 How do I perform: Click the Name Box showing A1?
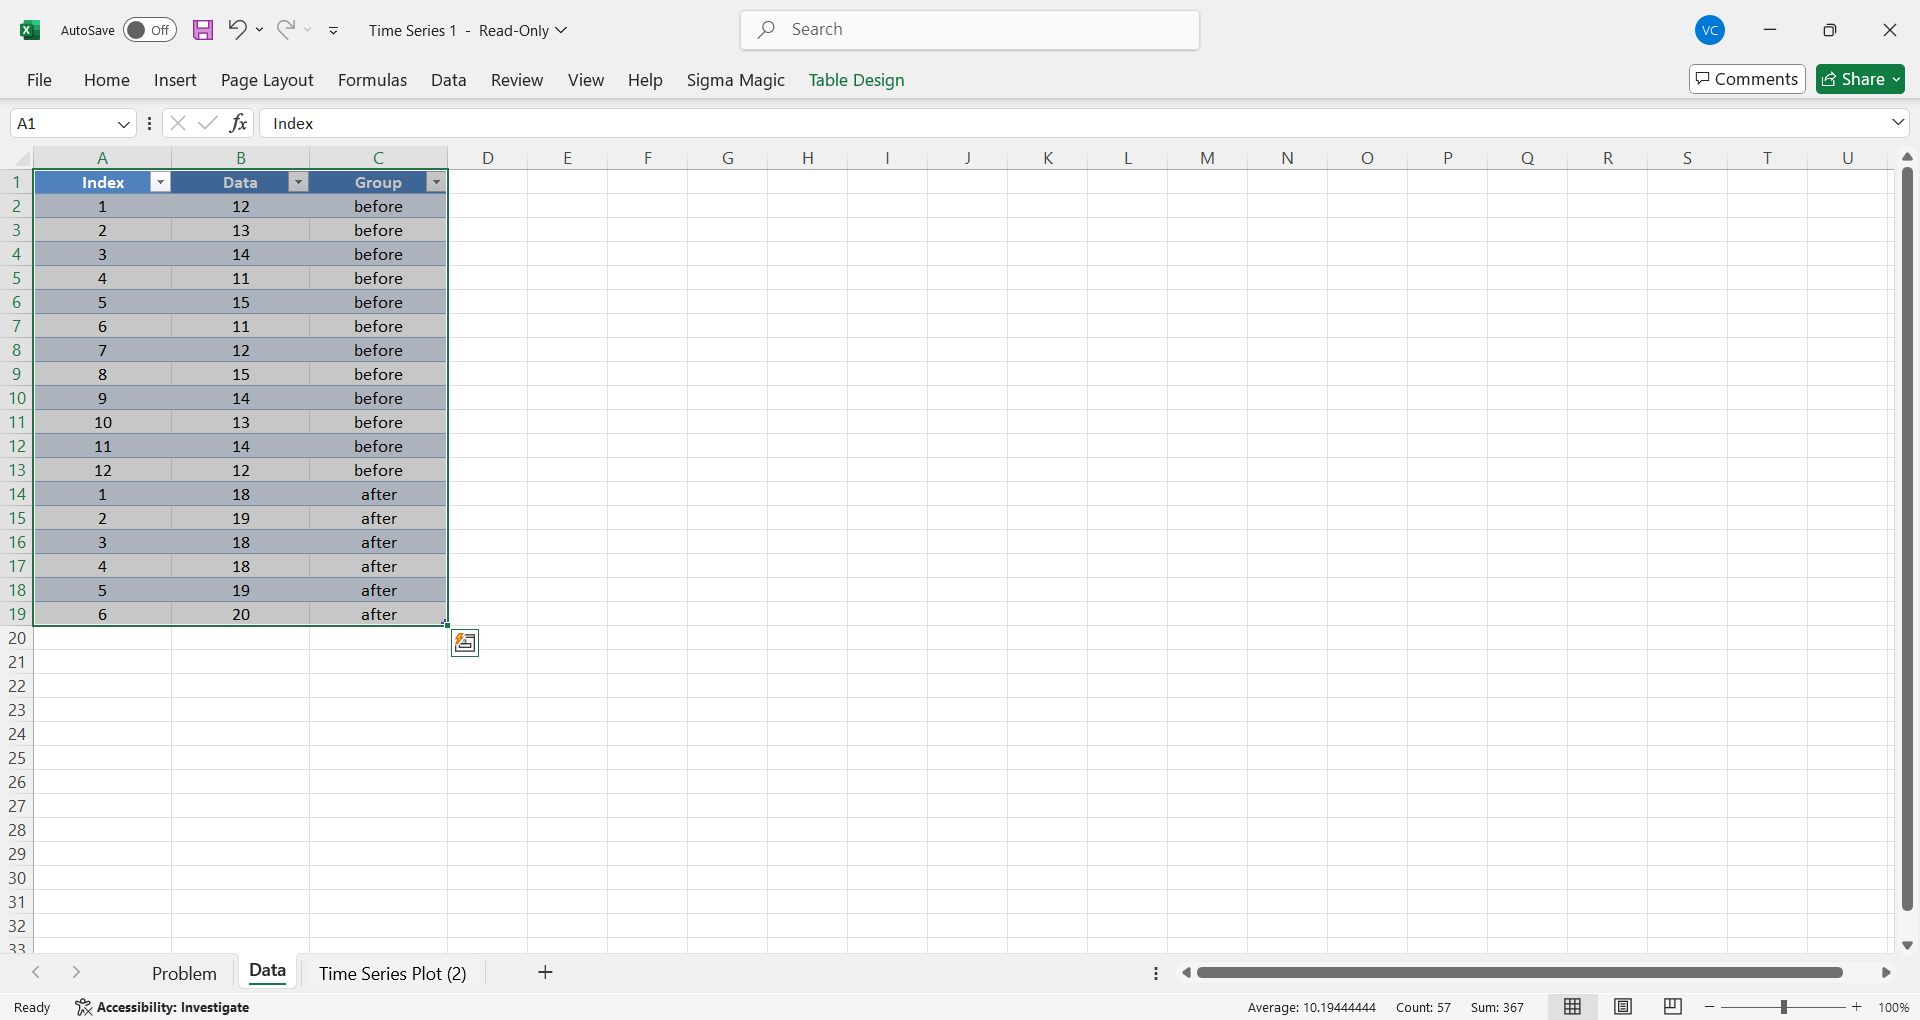pyautogui.click(x=64, y=124)
